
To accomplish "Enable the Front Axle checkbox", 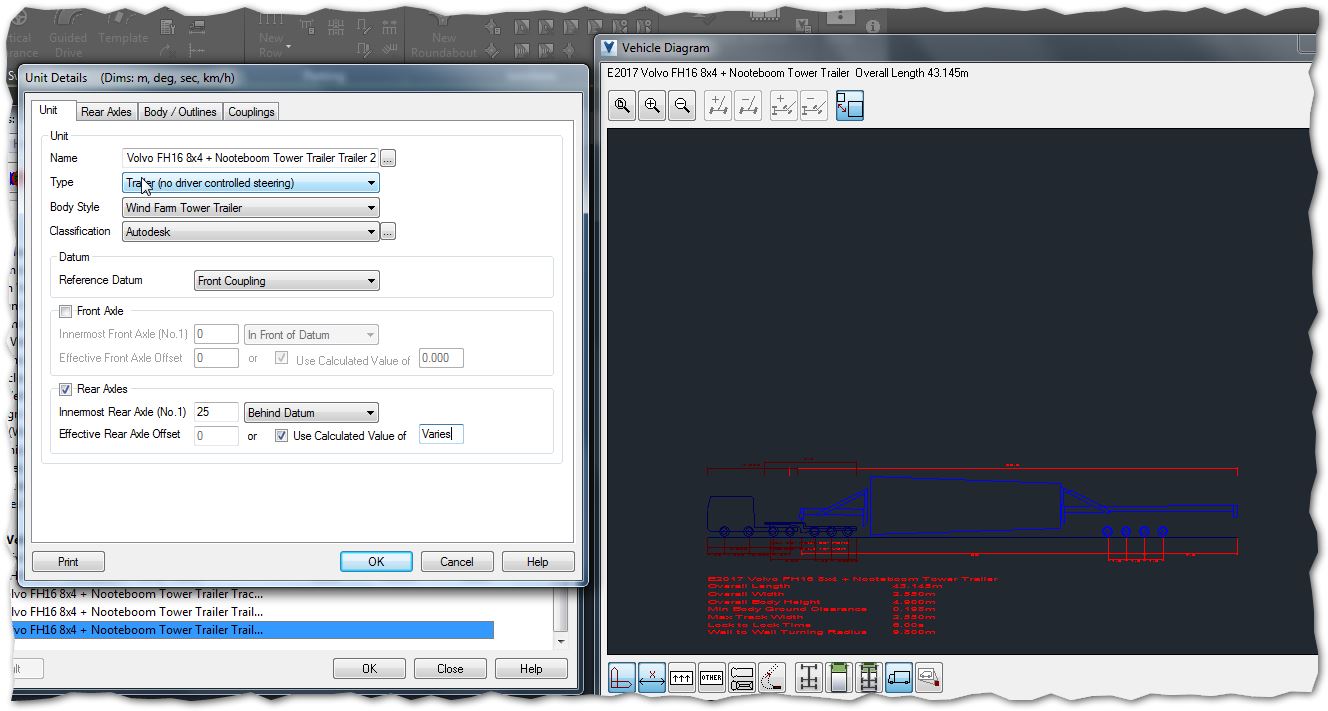I will 66,312.
